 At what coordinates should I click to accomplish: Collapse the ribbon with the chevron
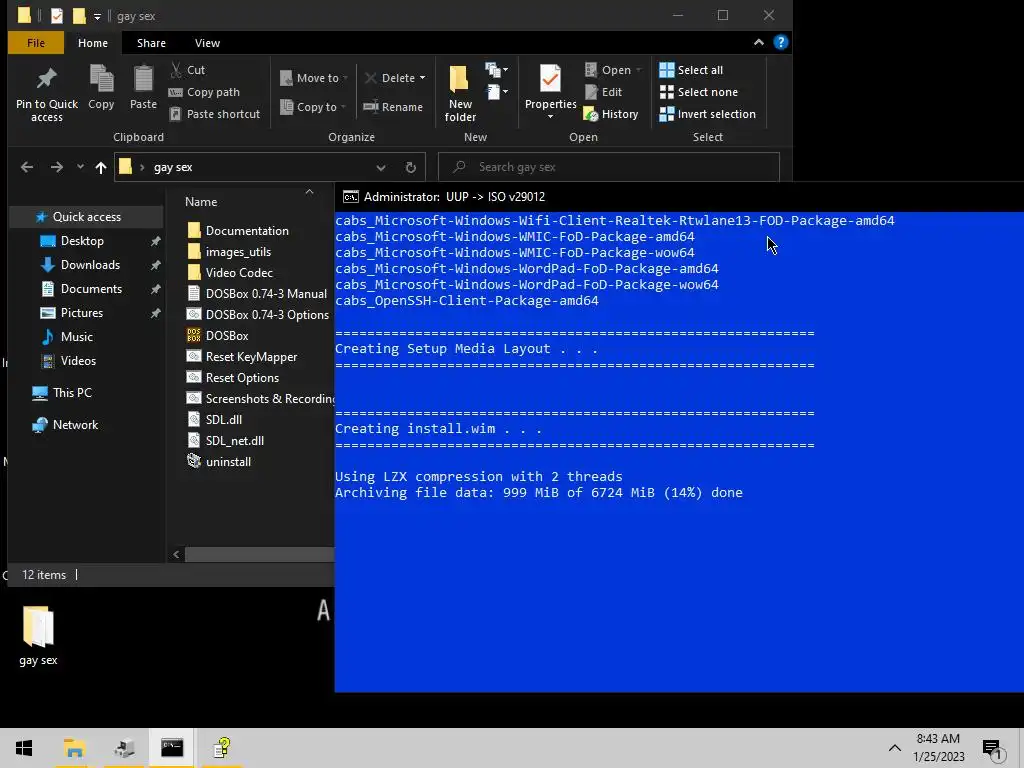click(758, 42)
